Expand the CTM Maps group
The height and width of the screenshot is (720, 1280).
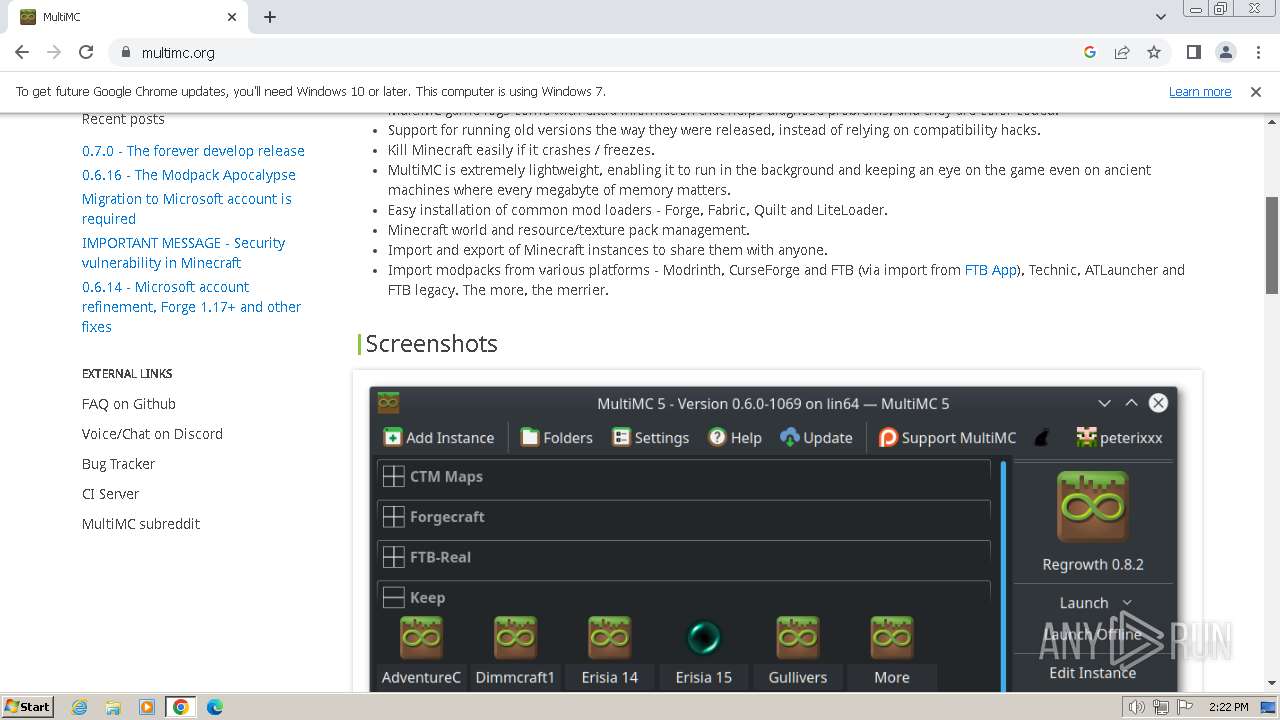click(394, 476)
